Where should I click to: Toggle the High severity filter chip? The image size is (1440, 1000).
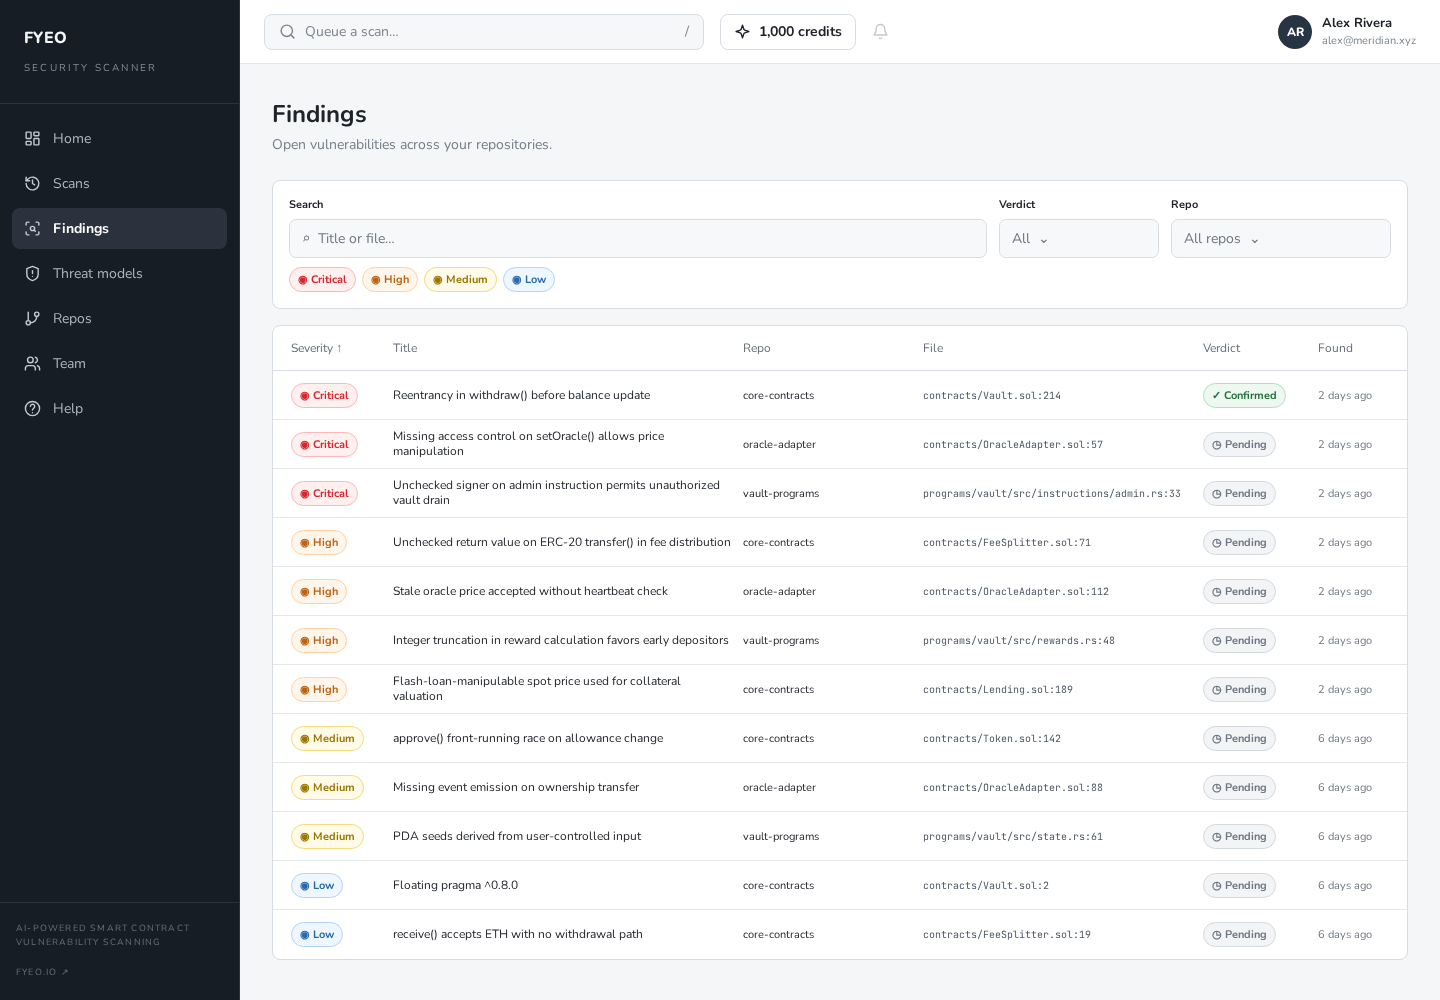(390, 280)
